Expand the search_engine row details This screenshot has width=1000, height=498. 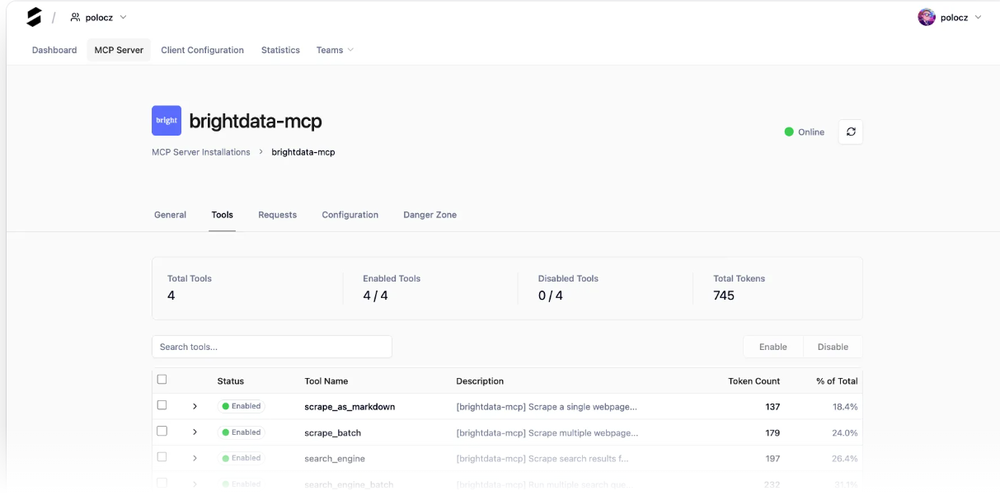195,458
